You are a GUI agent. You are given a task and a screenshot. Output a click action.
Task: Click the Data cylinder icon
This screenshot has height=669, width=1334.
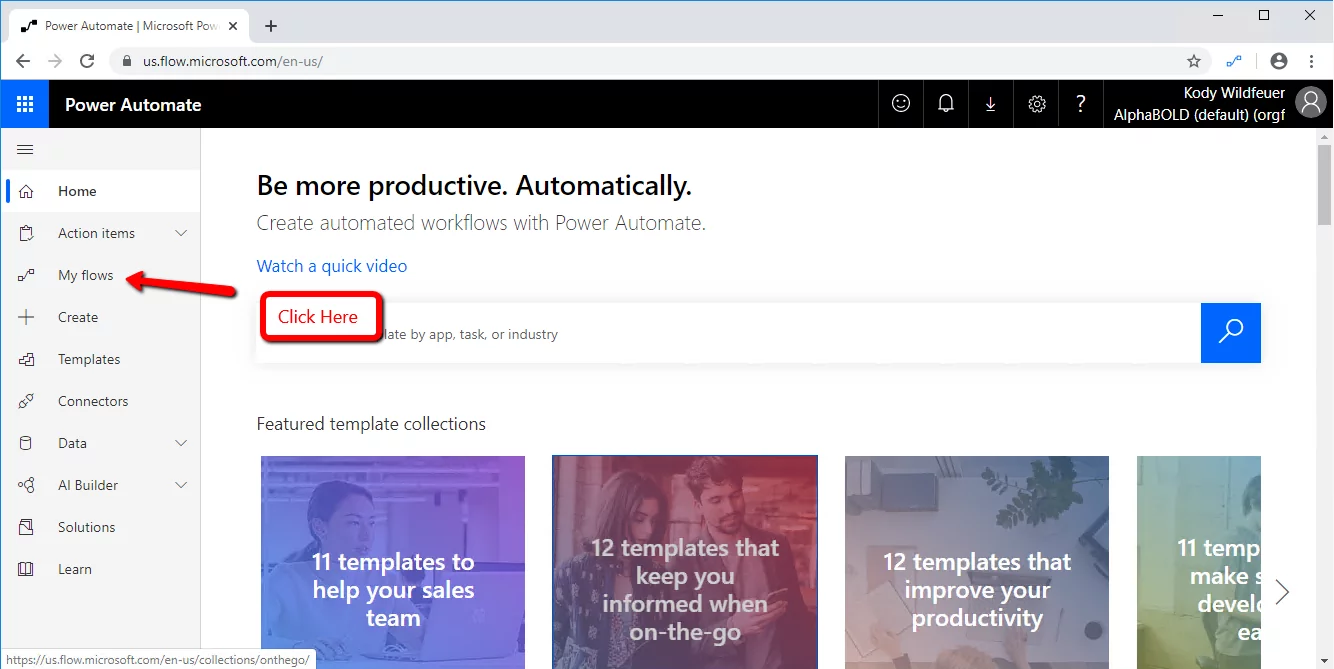click(x=26, y=443)
